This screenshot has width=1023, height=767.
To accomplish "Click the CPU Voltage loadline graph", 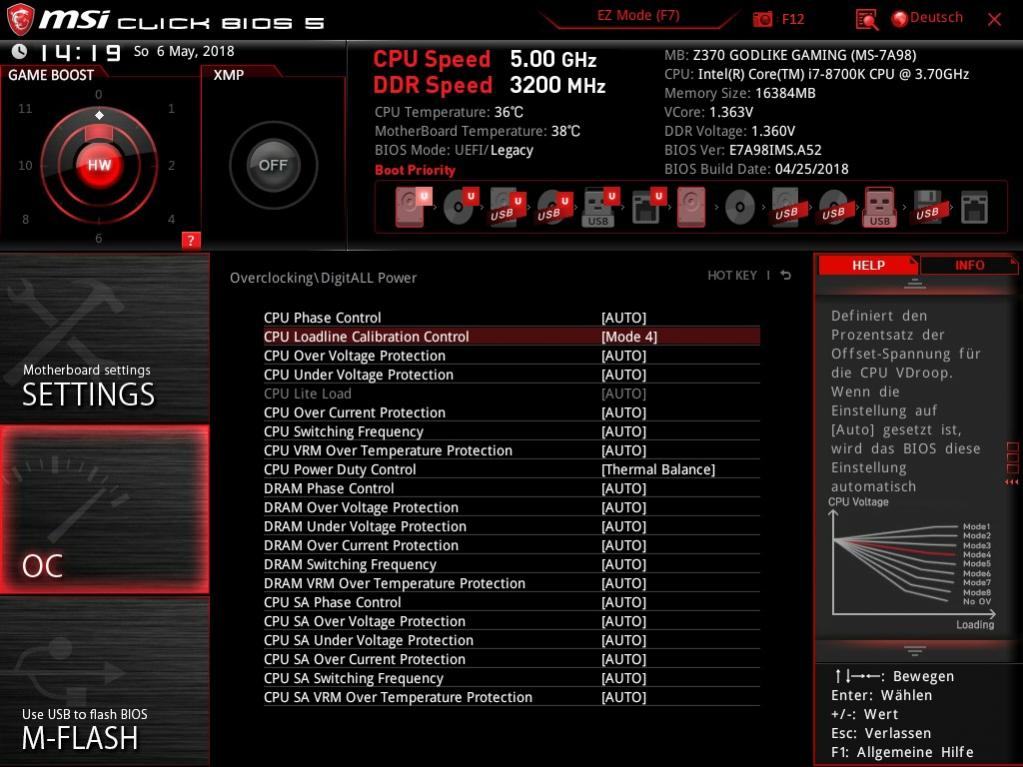I will [913, 564].
